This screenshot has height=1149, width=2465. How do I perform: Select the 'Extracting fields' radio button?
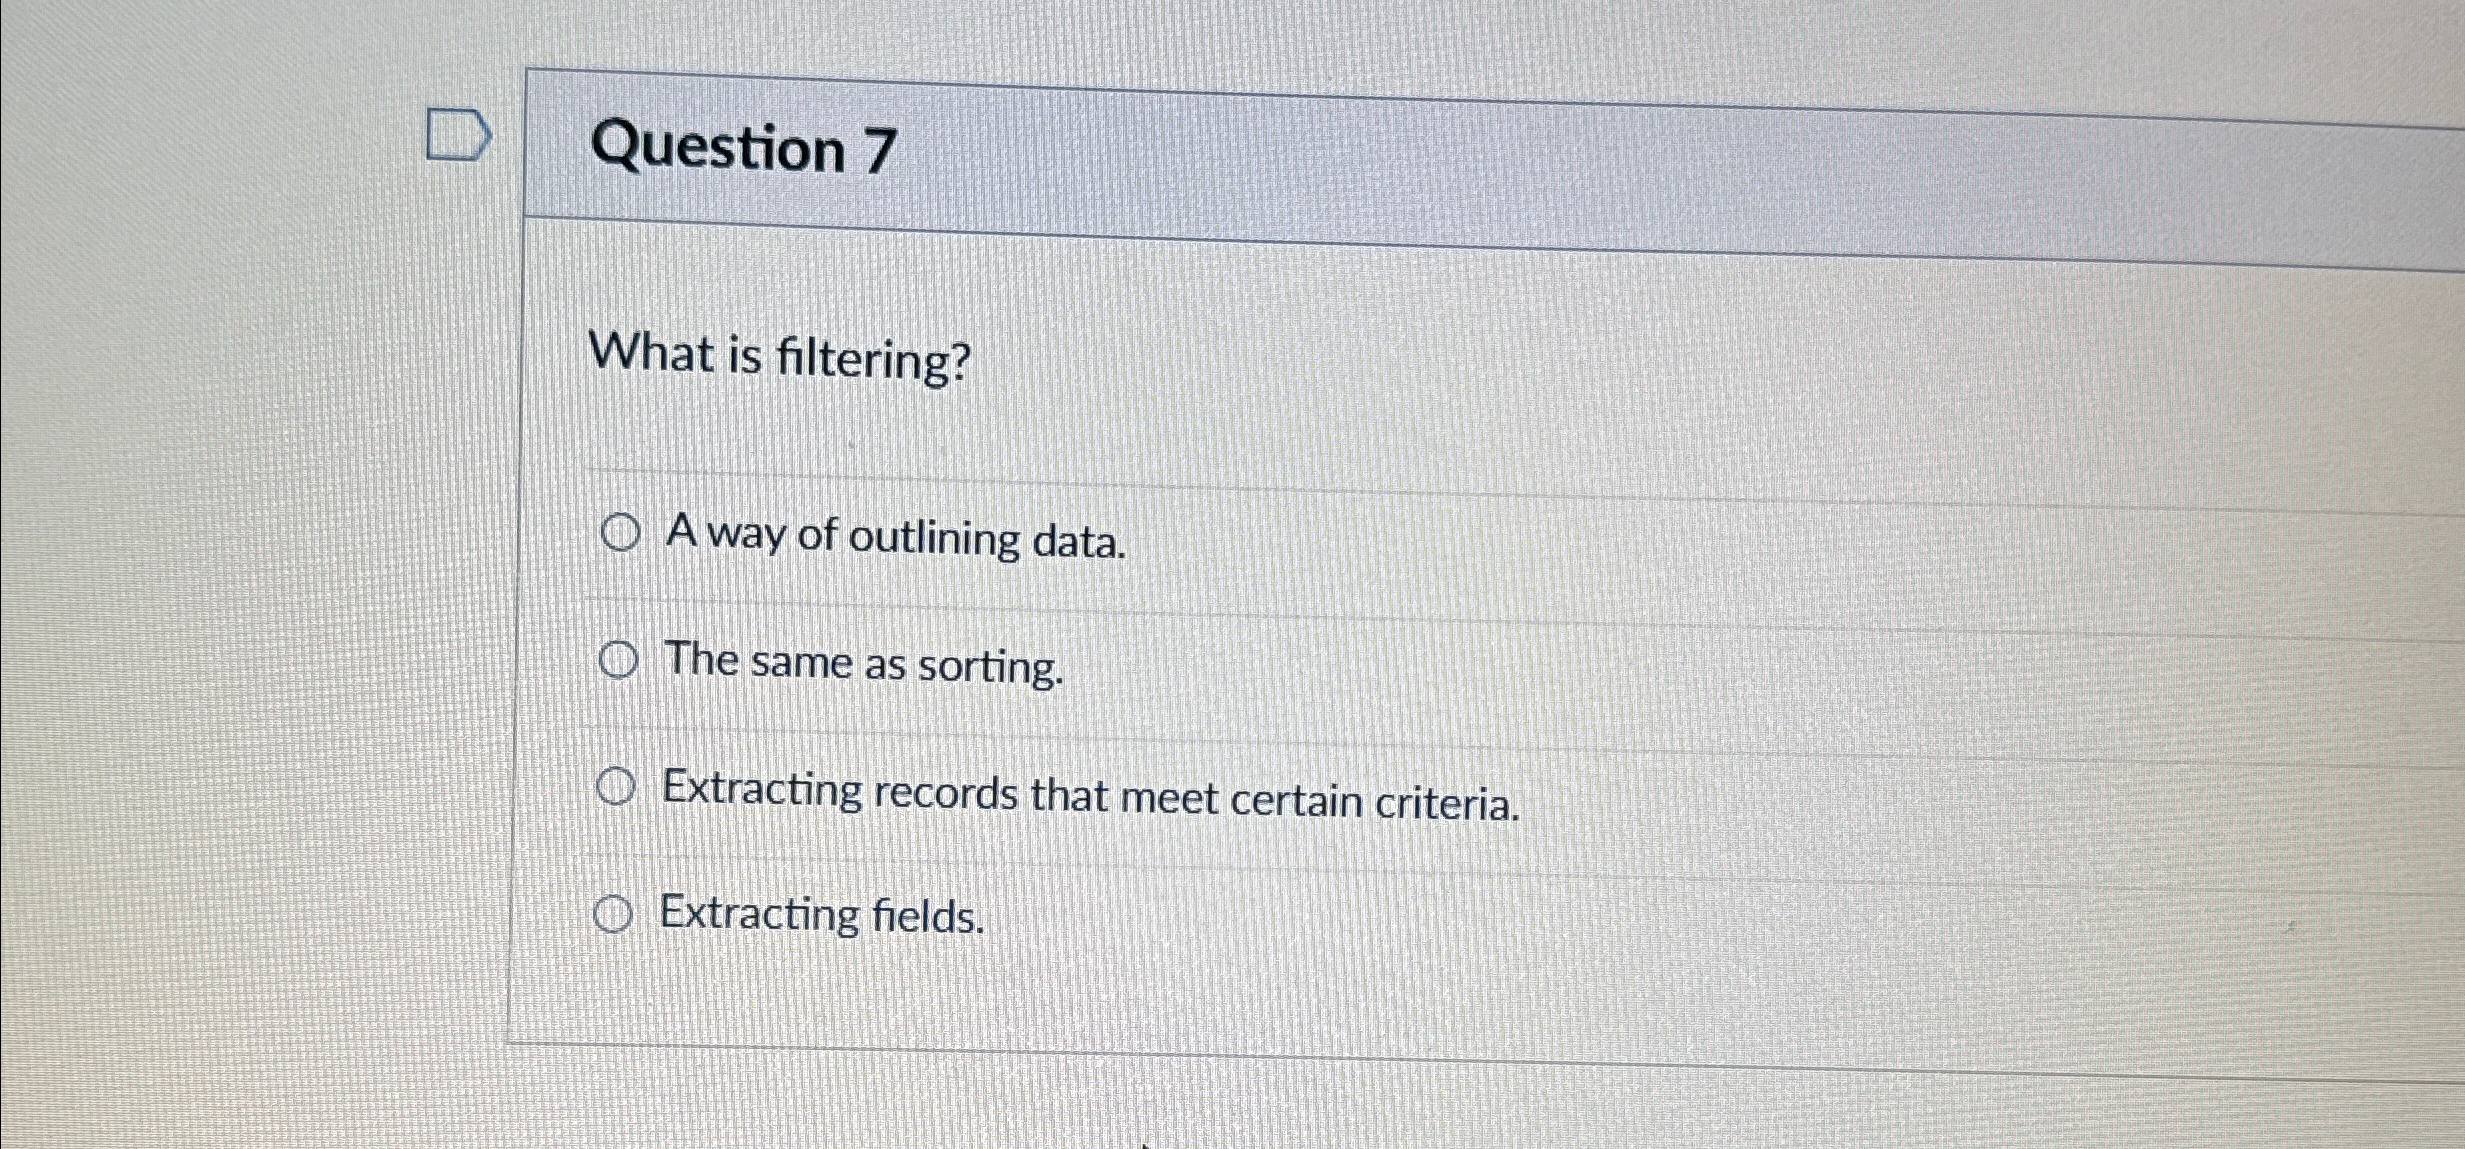point(614,912)
